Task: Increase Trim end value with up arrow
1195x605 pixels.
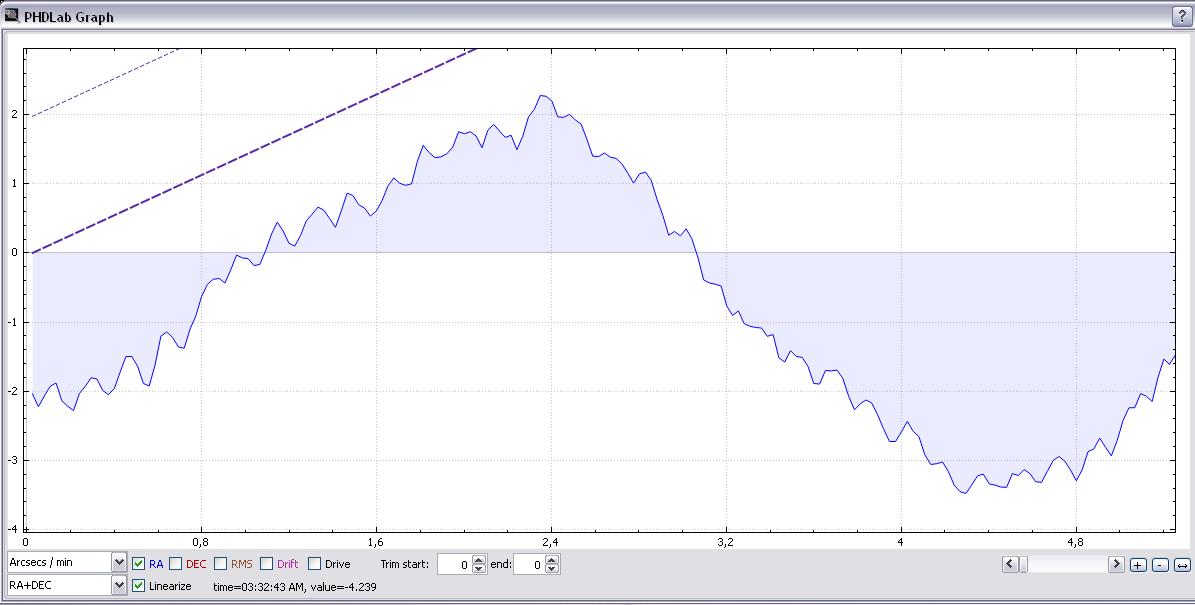Action: 553,560
